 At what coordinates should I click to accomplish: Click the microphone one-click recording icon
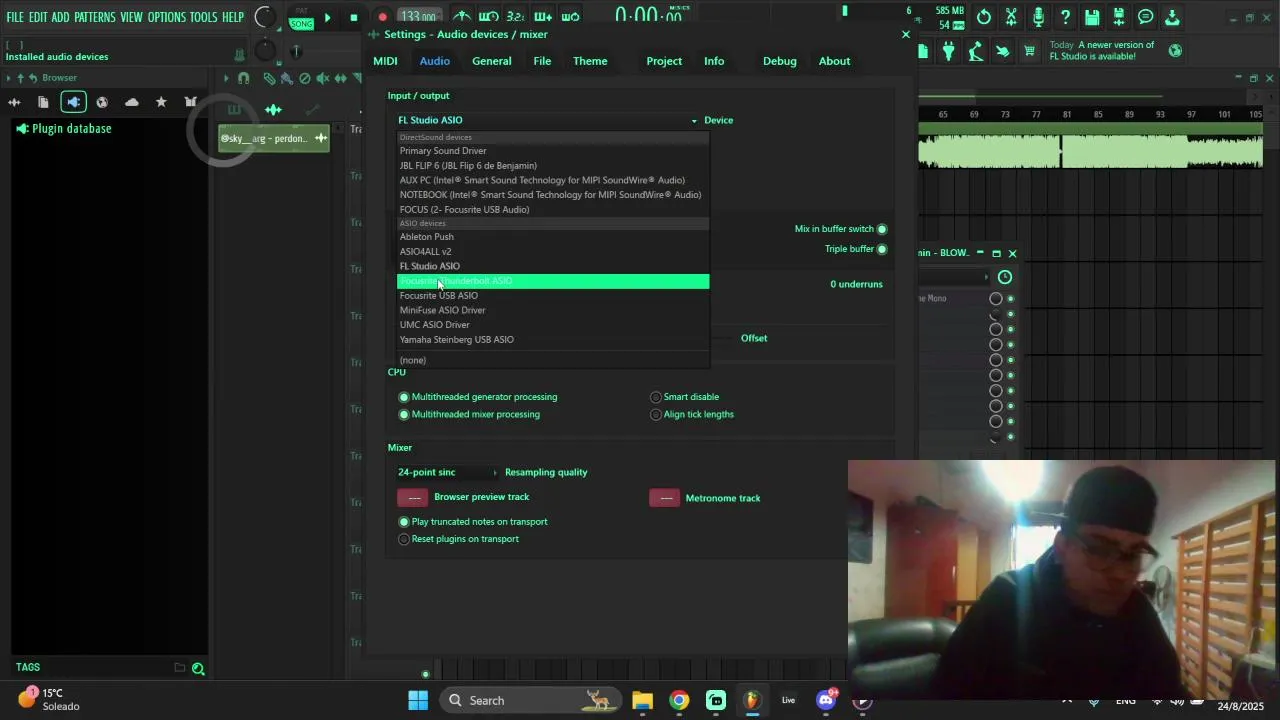click(x=1038, y=17)
